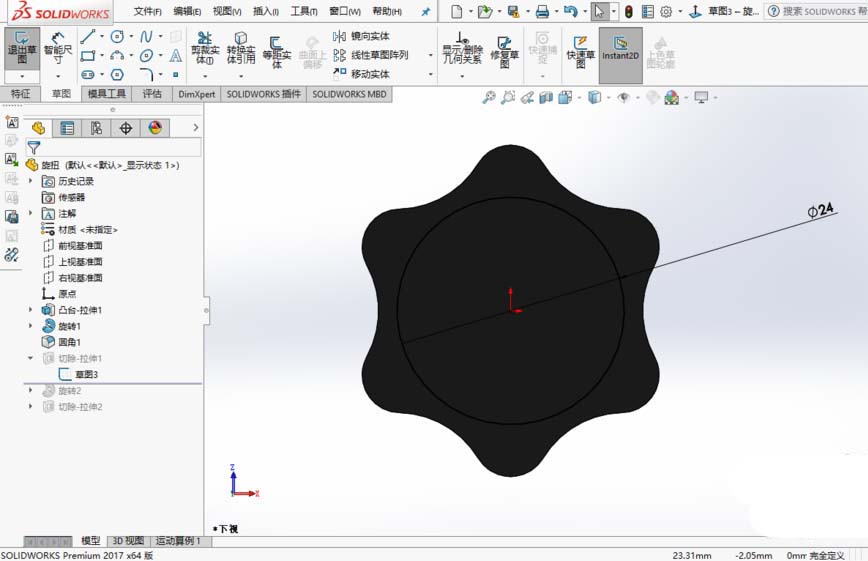Click the 剪裁实体 trim entities tool

coord(205,48)
